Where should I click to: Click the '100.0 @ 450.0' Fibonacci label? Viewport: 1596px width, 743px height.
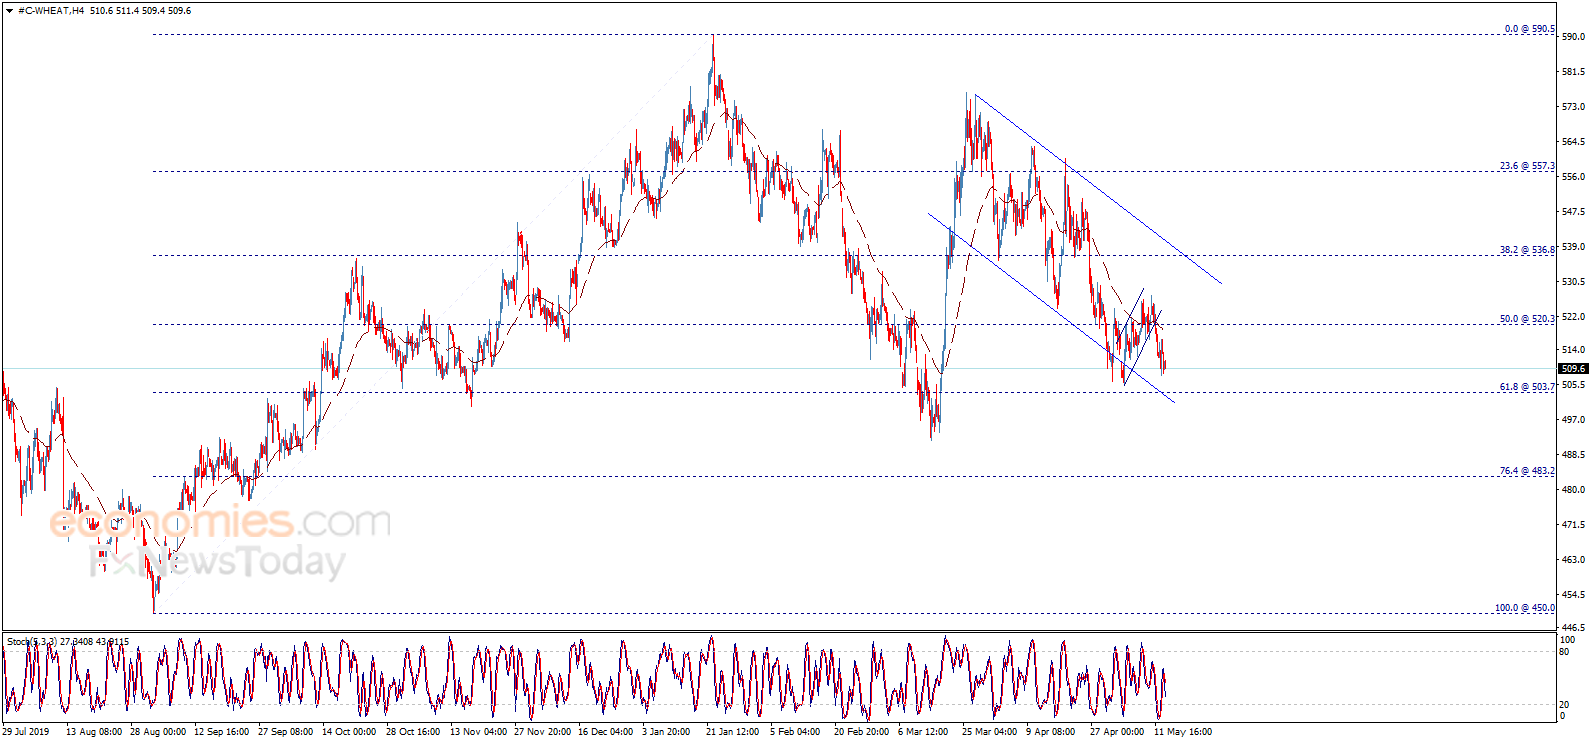pyautogui.click(x=1525, y=608)
